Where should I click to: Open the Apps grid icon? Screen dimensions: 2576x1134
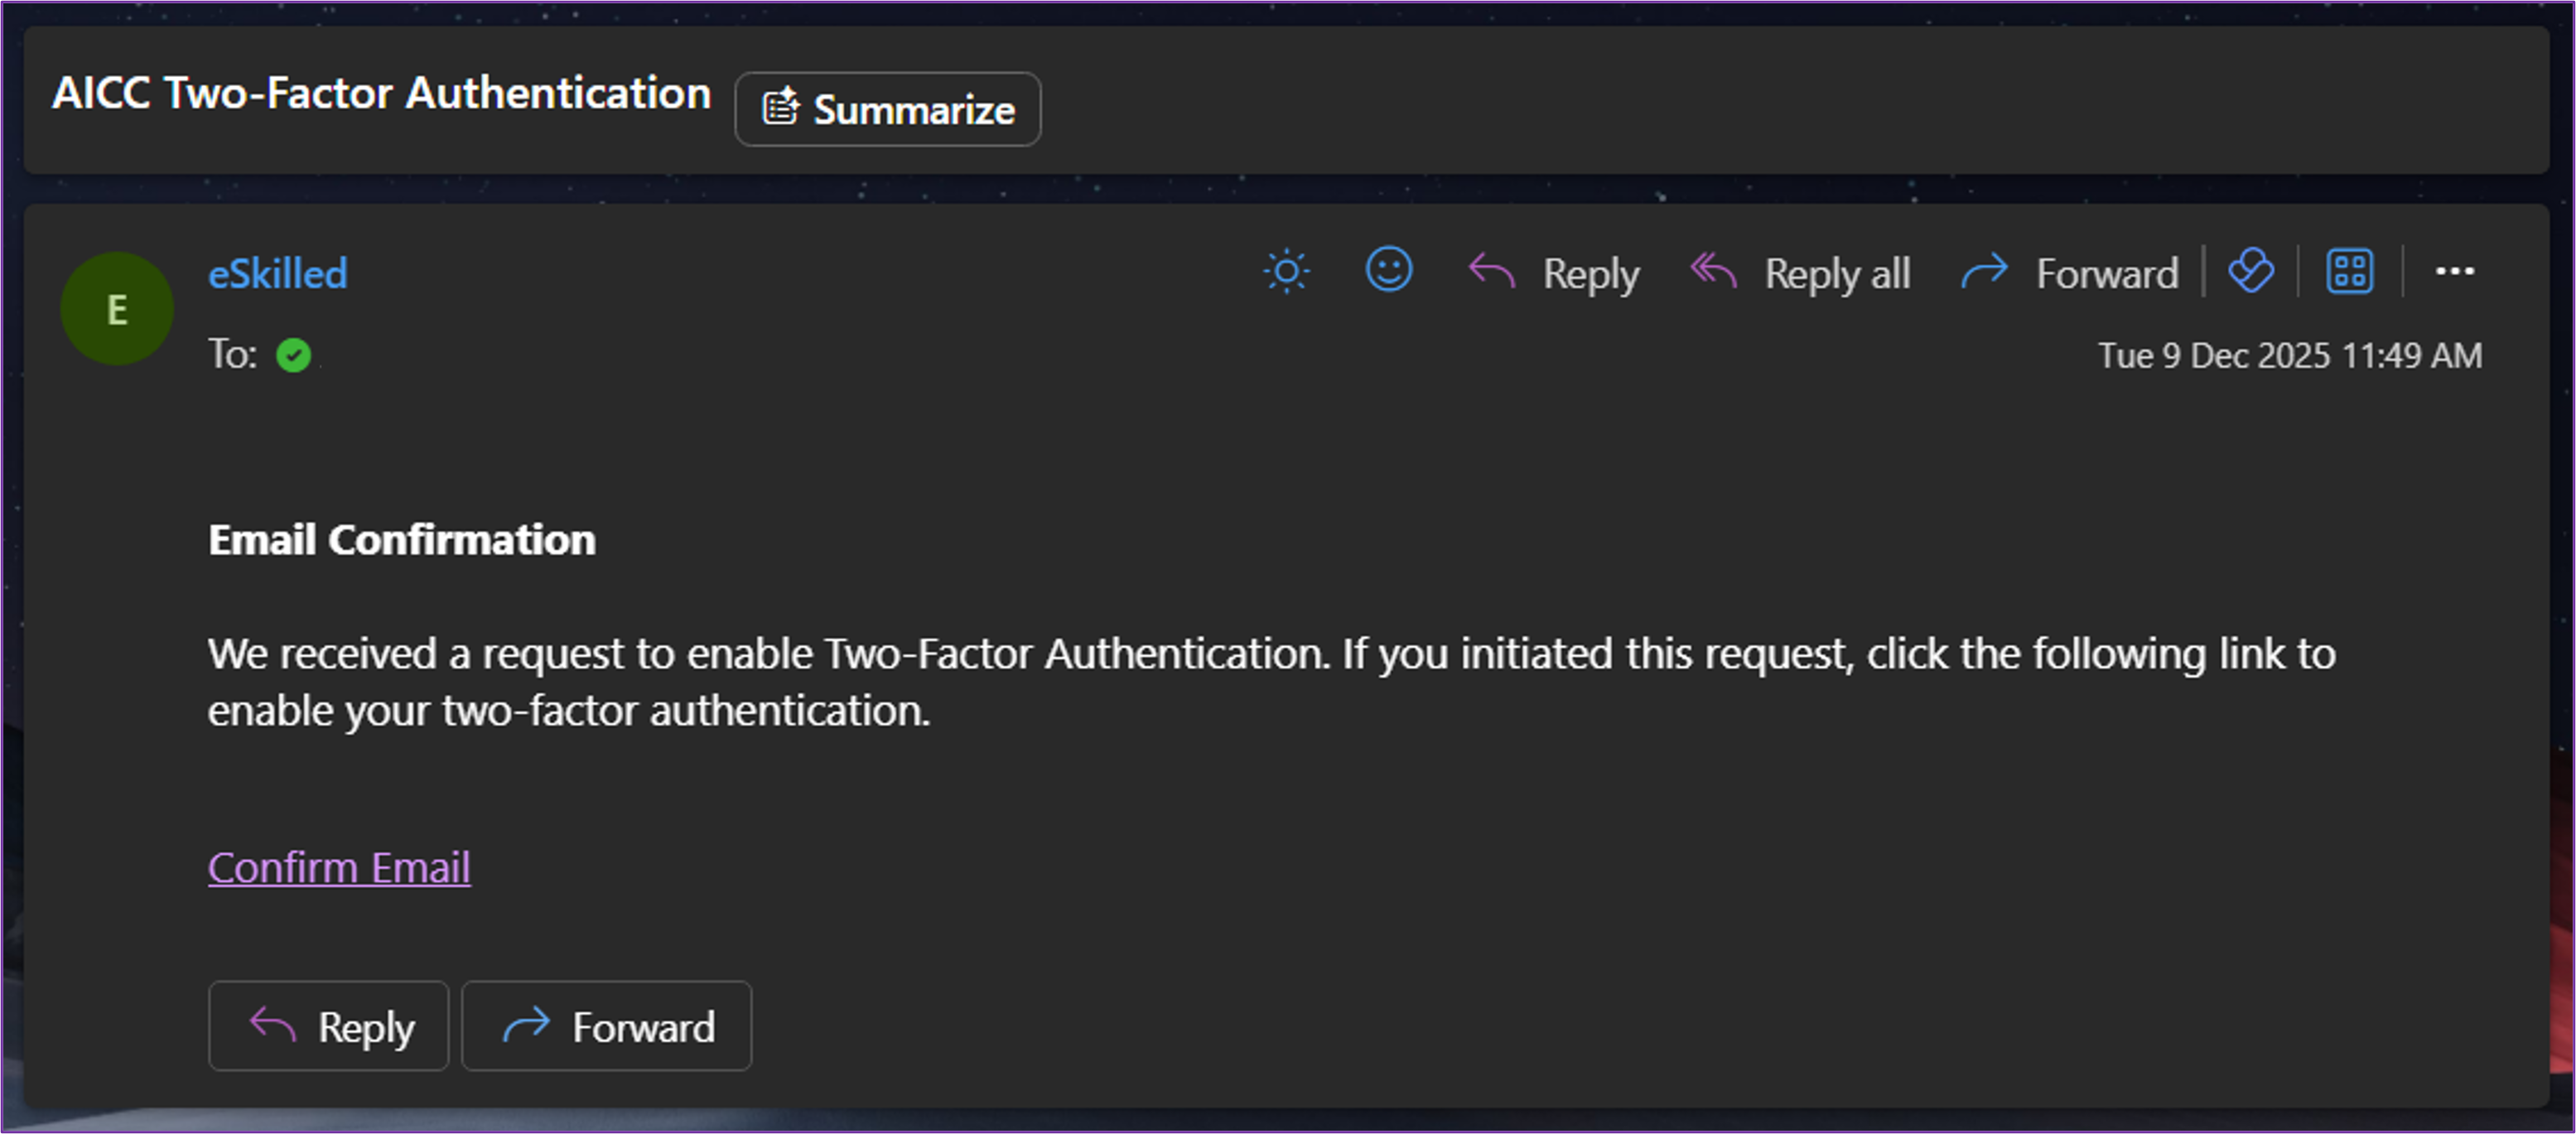pyautogui.click(x=2349, y=272)
